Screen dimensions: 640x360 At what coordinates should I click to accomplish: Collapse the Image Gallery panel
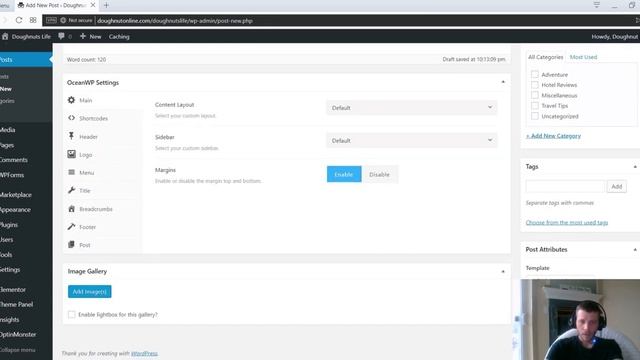pyautogui.click(x=503, y=271)
